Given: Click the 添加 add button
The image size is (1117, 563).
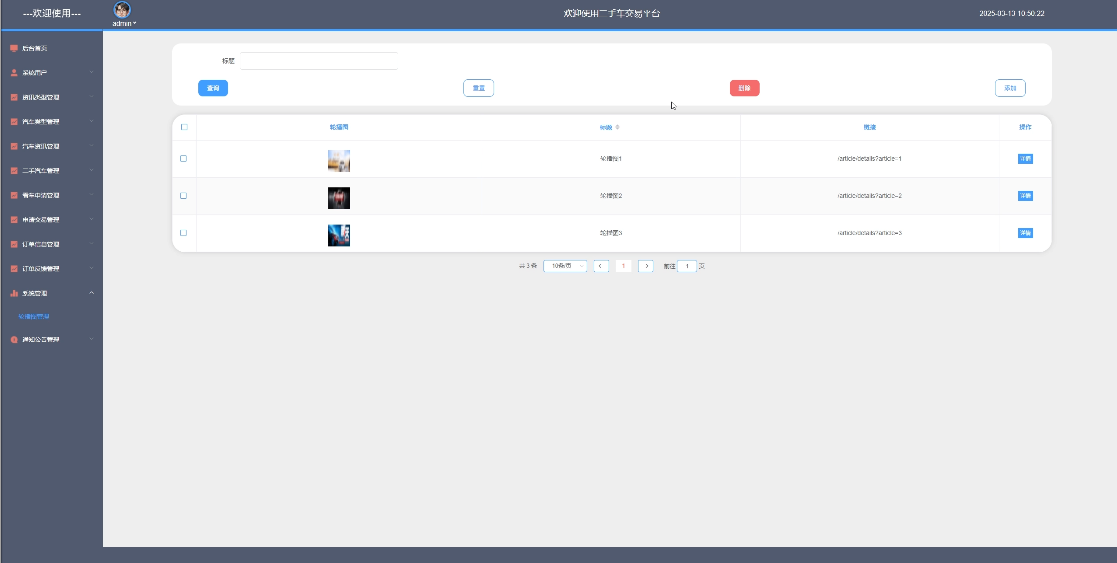Looking at the screenshot, I should (x=1010, y=88).
